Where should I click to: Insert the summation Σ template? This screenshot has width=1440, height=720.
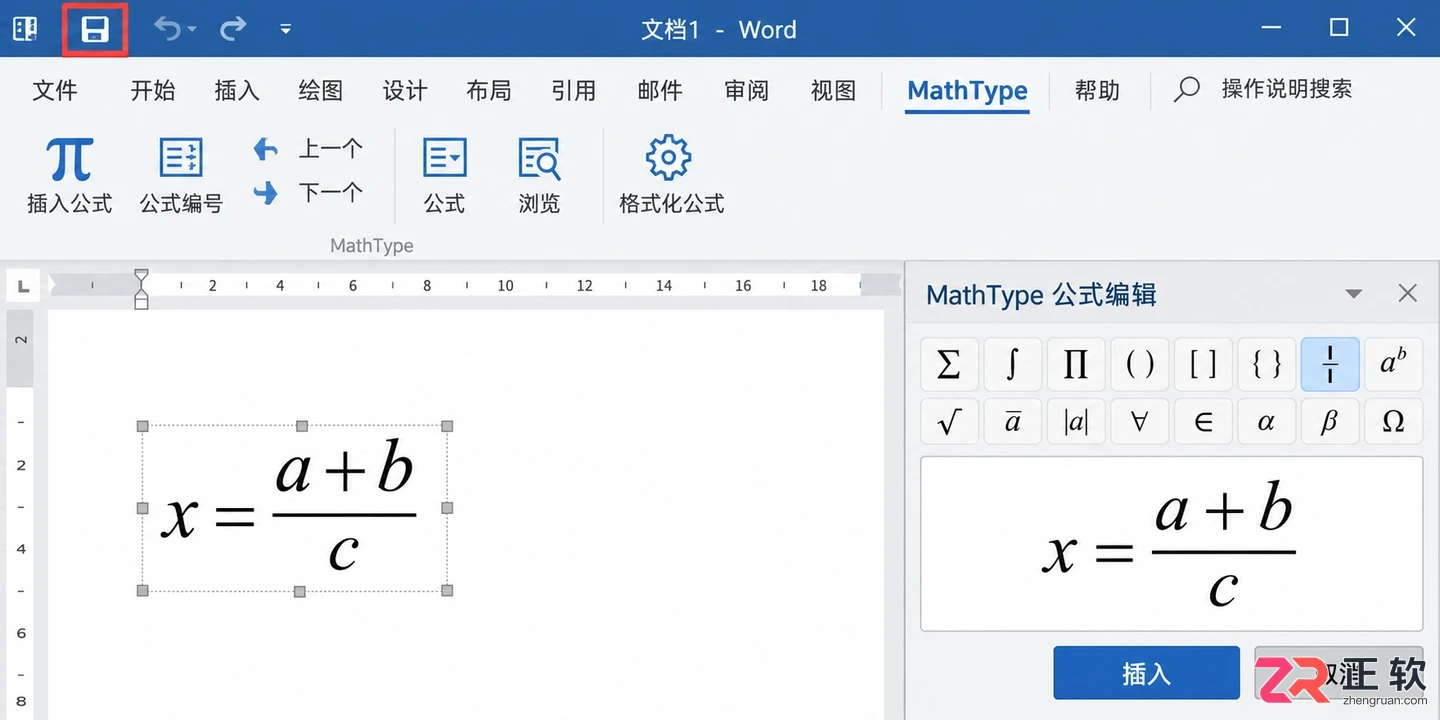point(949,364)
